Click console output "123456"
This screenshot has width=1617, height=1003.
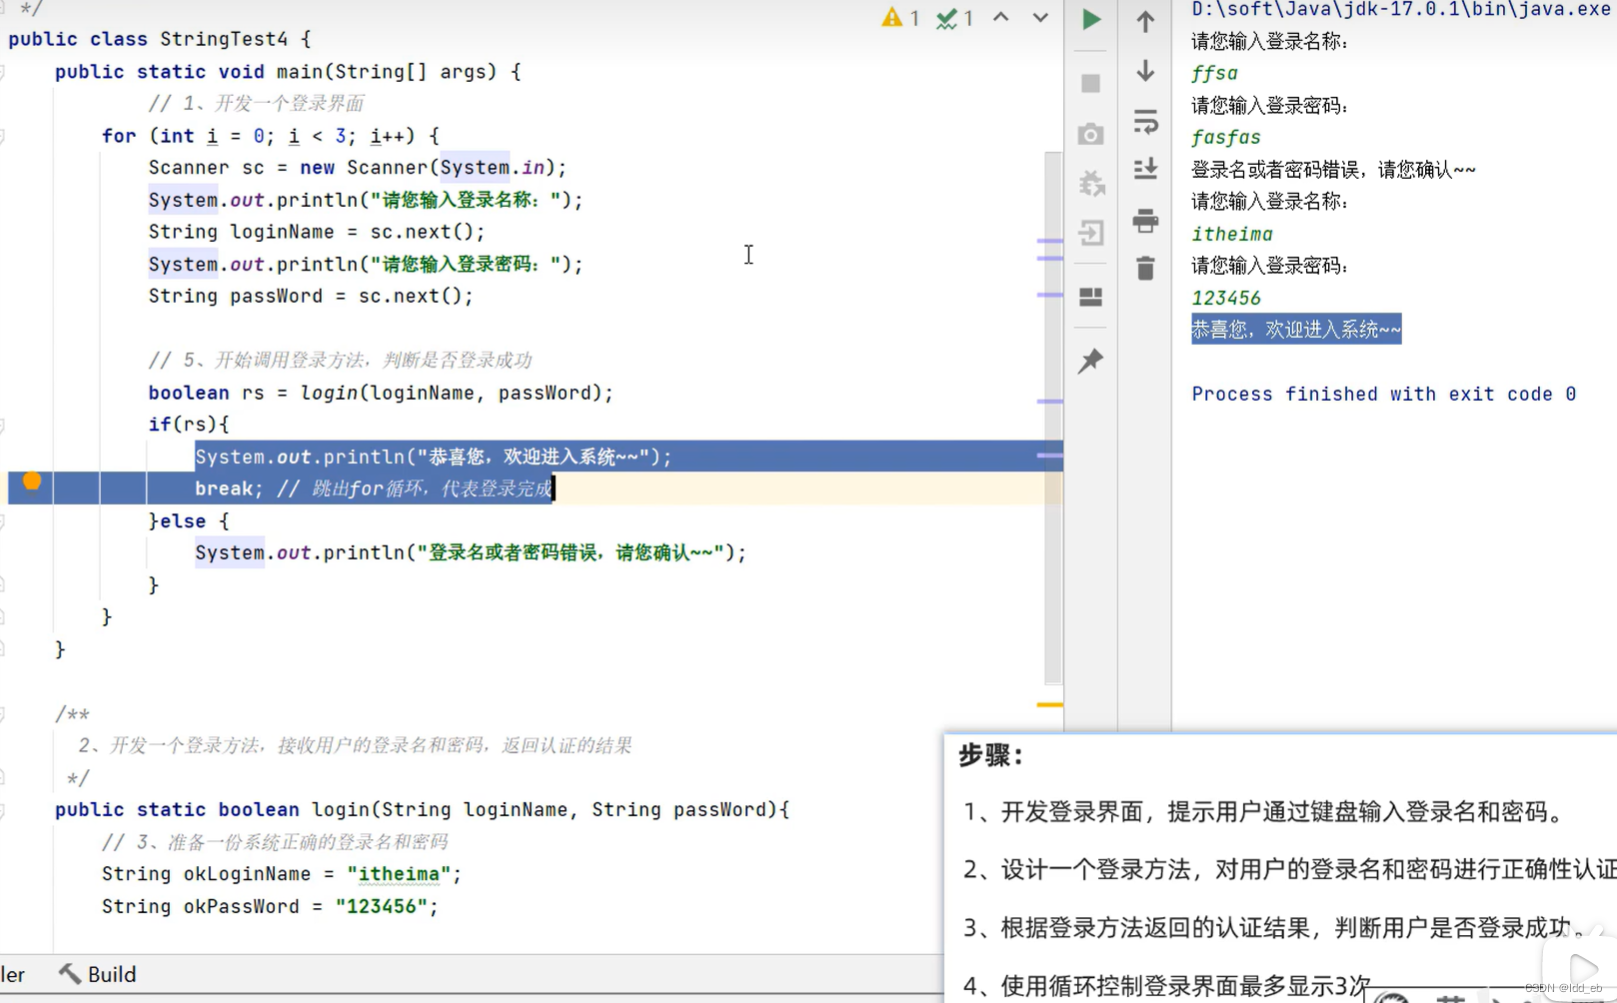pos(1226,298)
